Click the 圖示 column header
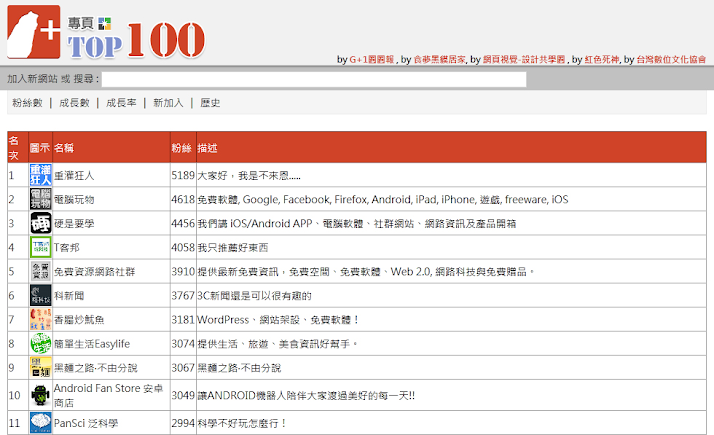Image resolution: width=714 pixels, height=435 pixels. 40,148
